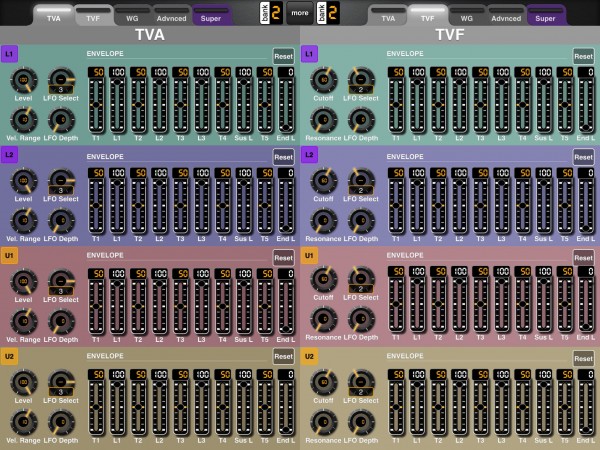This screenshot has width=600, height=450.
Task: Open the TVA tab in the right panel
Action: pos(388,16)
